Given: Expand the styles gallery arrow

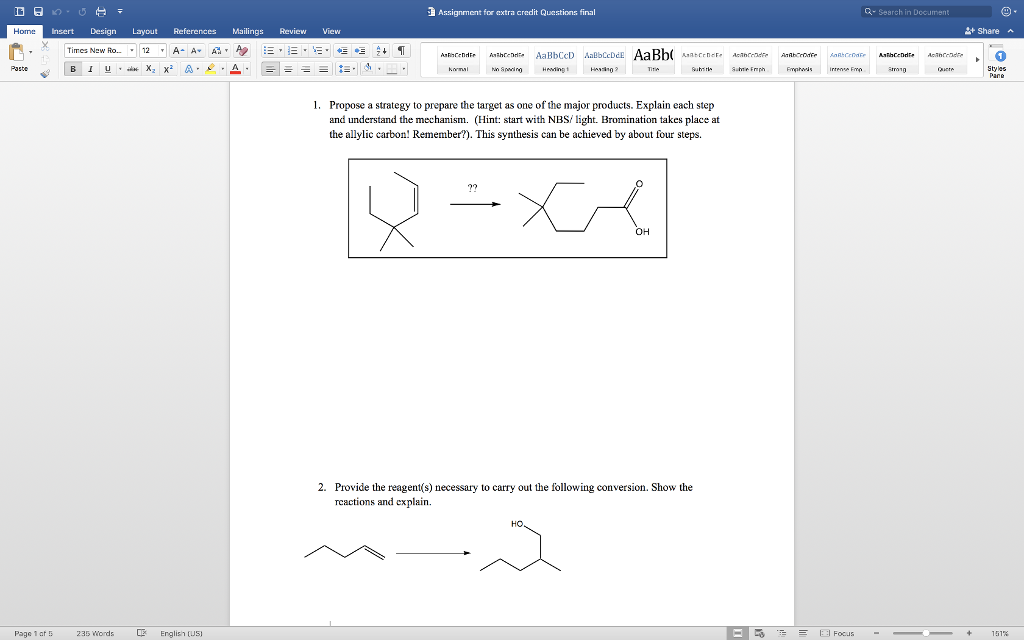Looking at the screenshot, I should click(977, 60).
